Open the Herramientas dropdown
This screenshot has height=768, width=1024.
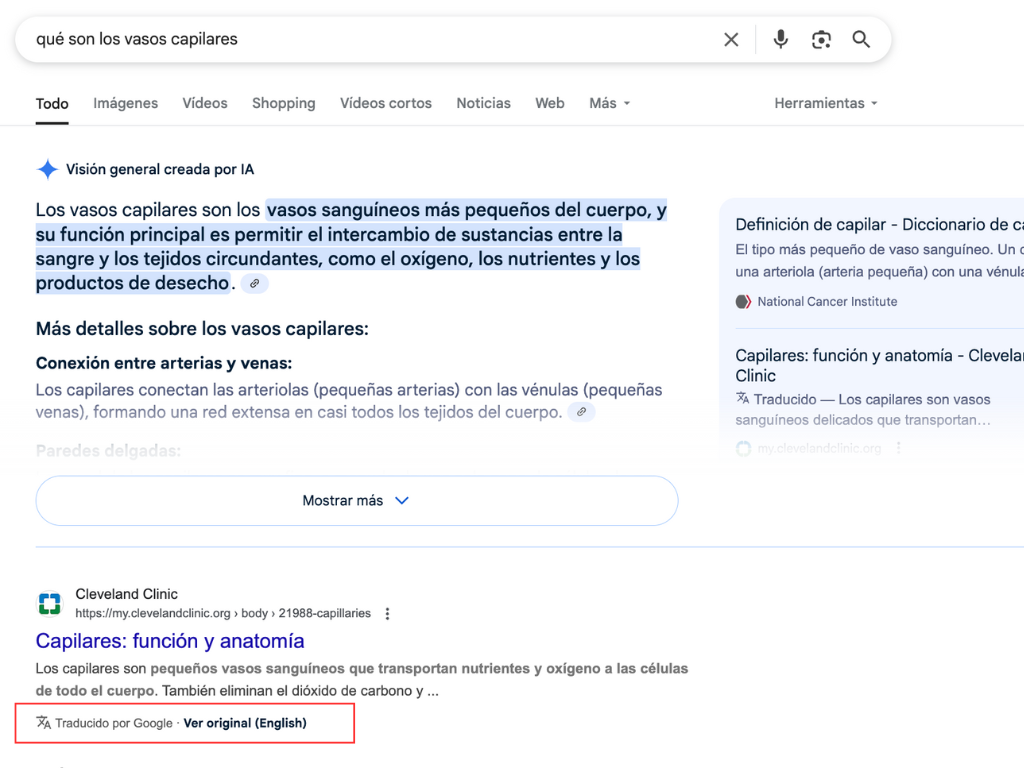click(x=825, y=103)
